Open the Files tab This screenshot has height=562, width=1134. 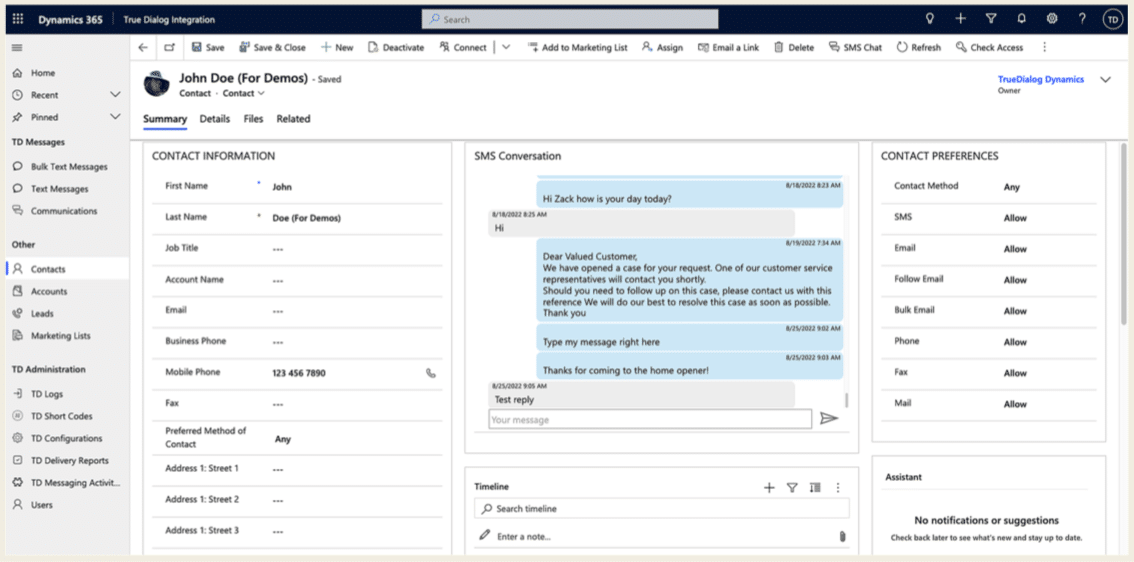click(x=253, y=119)
